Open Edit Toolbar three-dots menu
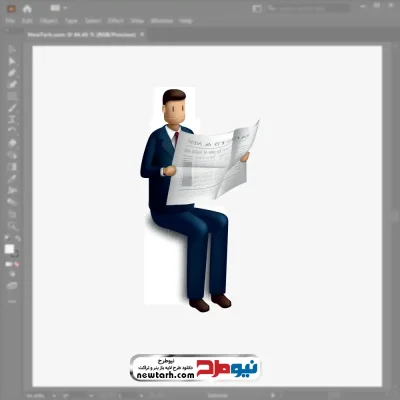Image resolution: width=400 pixels, height=400 pixels. click(x=12, y=301)
